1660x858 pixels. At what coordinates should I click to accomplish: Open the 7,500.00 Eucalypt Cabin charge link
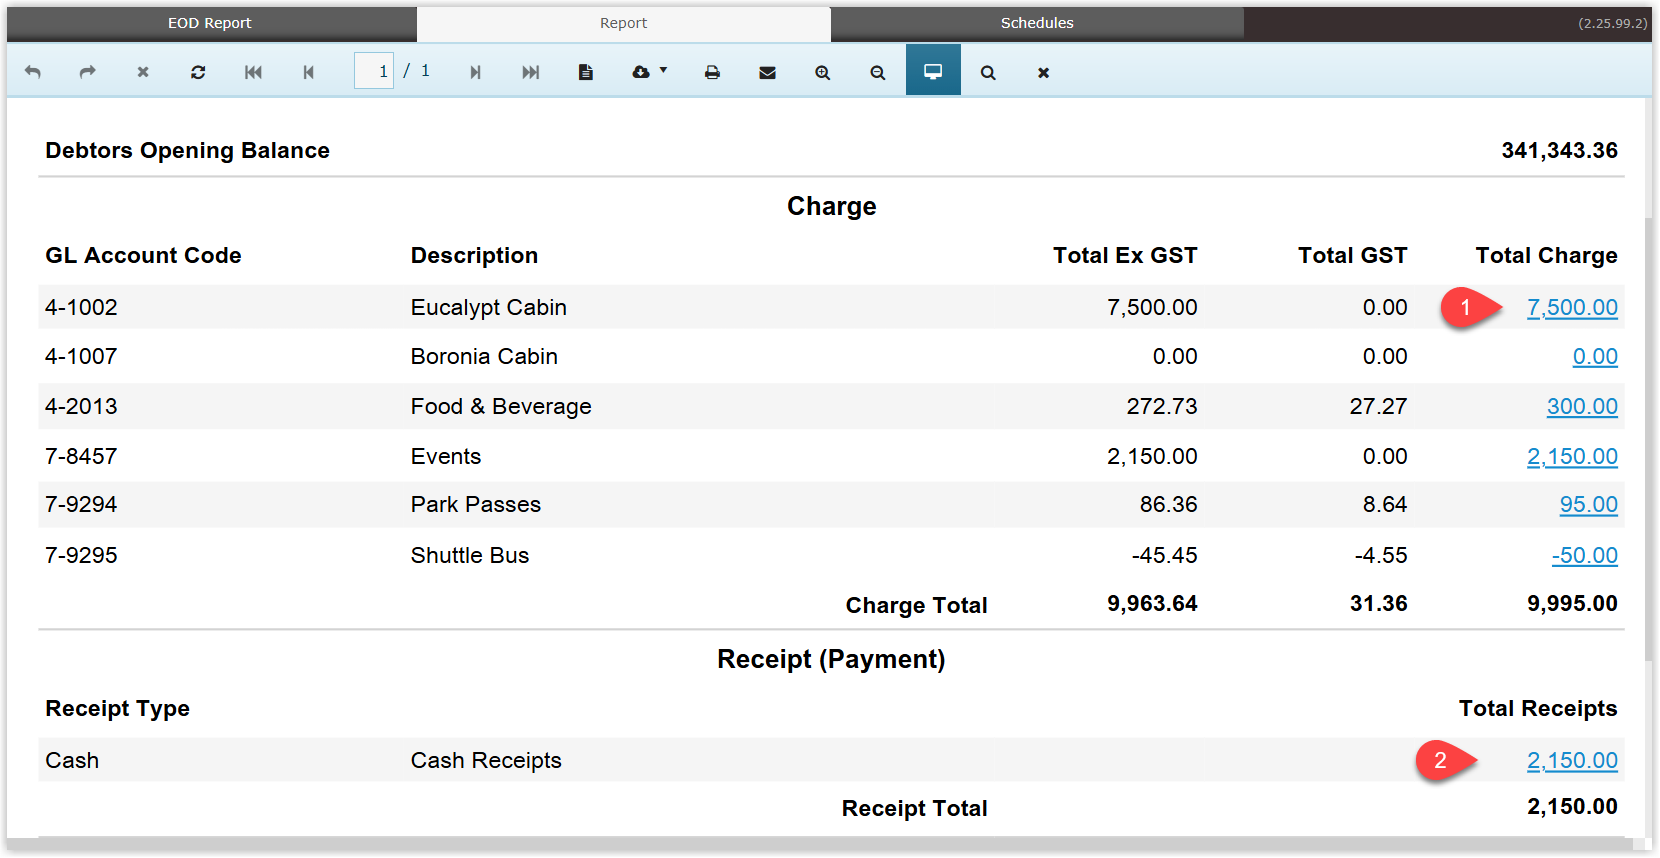tap(1572, 308)
